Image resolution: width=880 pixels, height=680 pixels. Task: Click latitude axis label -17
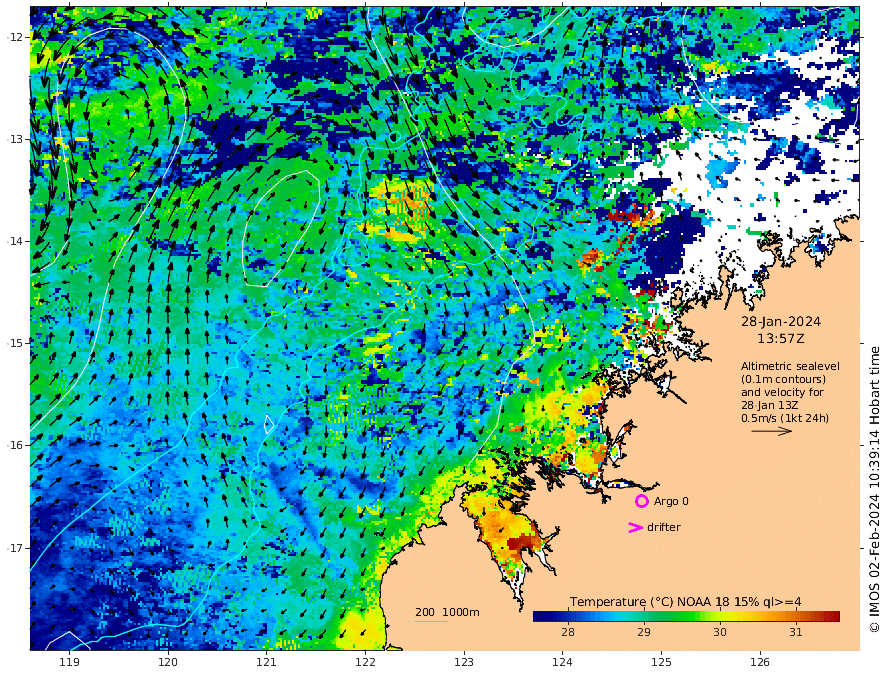pyautogui.click(x=15, y=548)
